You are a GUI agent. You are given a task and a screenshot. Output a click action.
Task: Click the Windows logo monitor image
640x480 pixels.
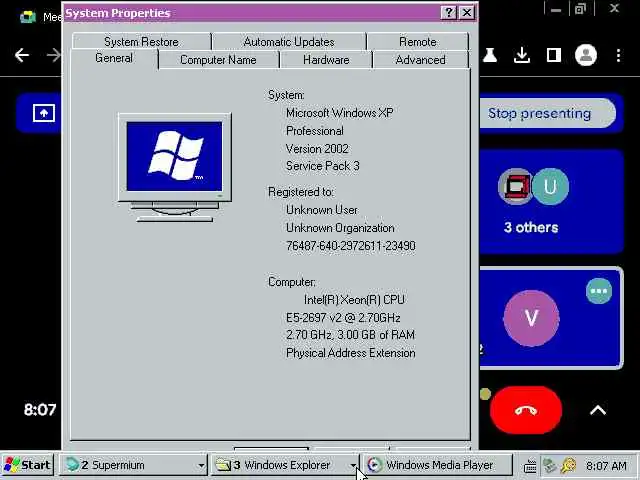[175, 167]
